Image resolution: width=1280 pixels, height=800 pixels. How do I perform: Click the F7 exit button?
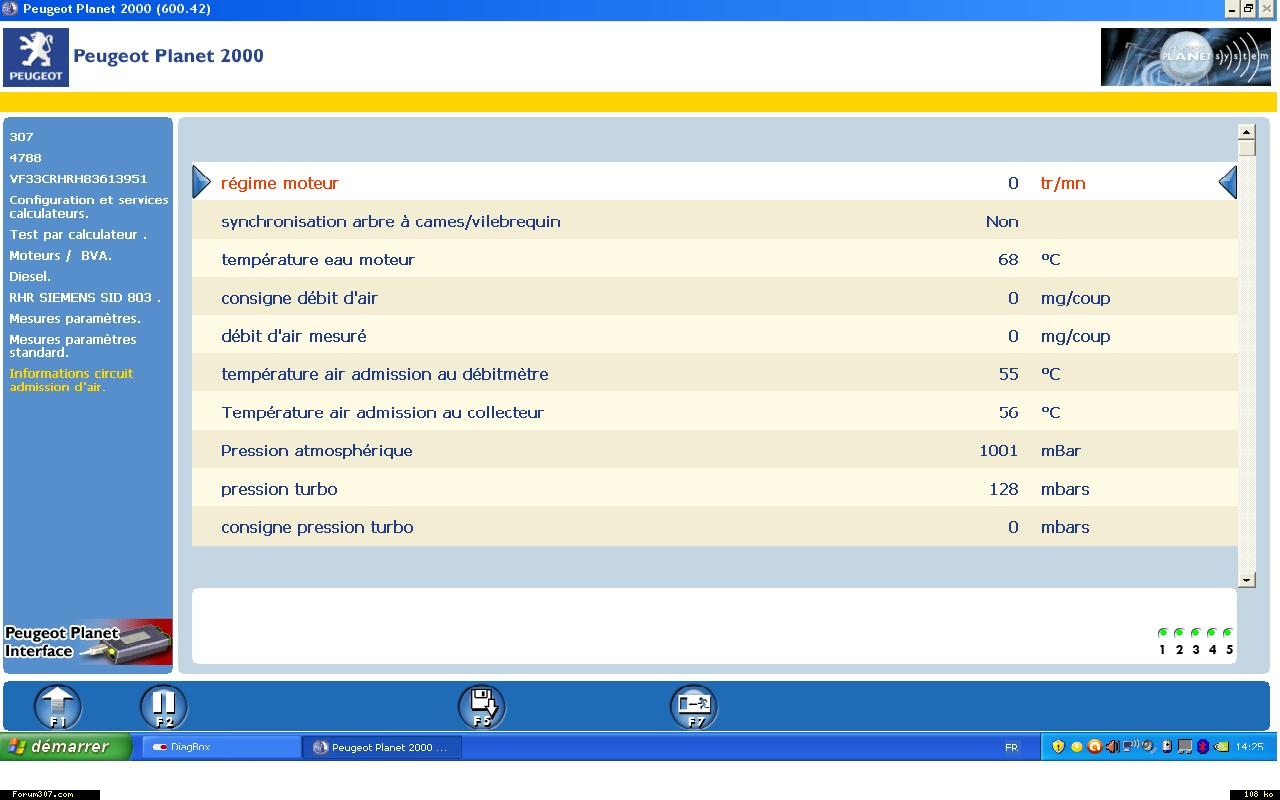point(694,706)
